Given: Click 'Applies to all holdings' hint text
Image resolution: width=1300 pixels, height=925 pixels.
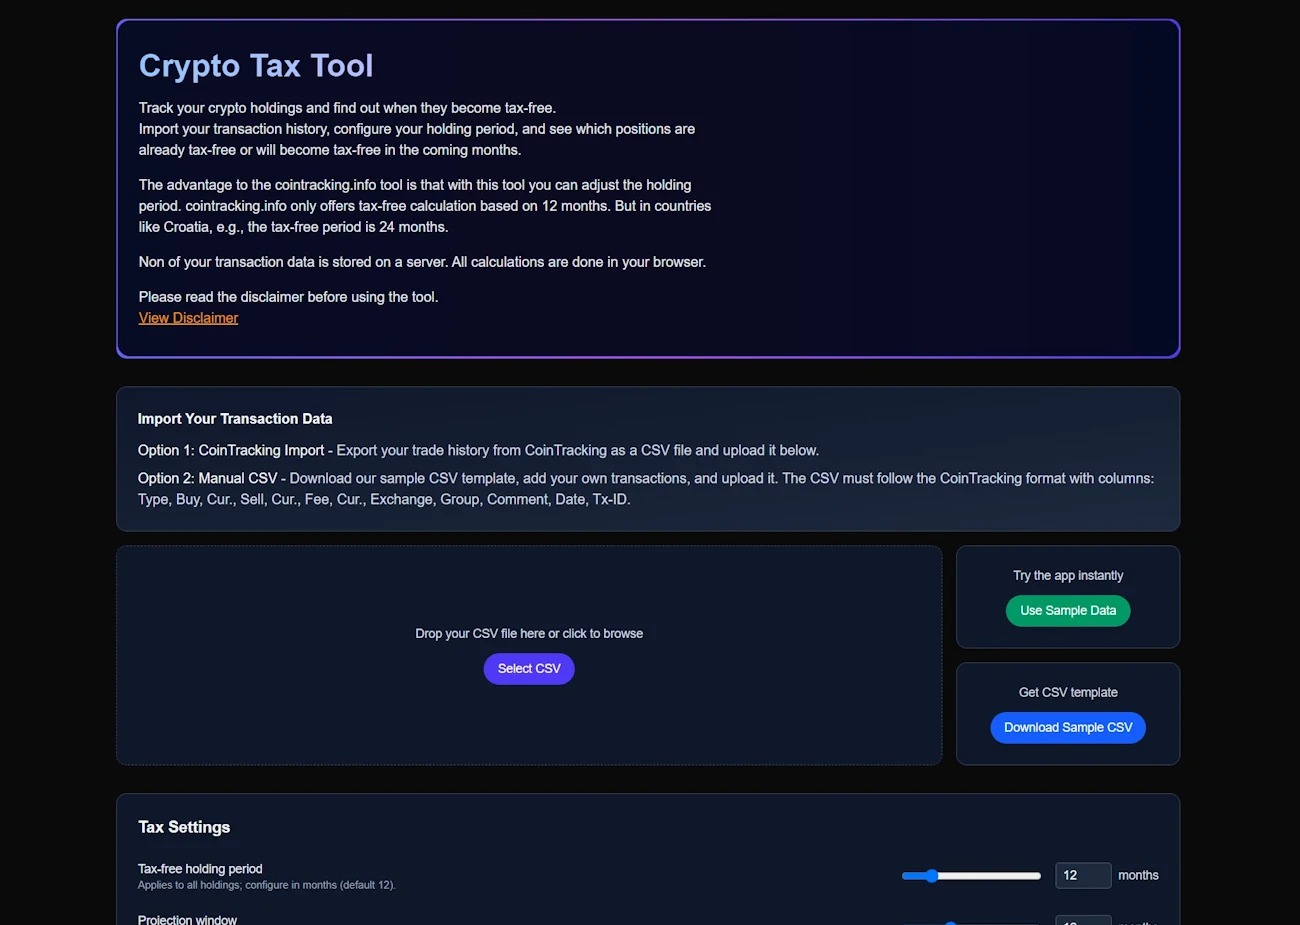Looking at the screenshot, I should pyautogui.click(x=266, y=885).
